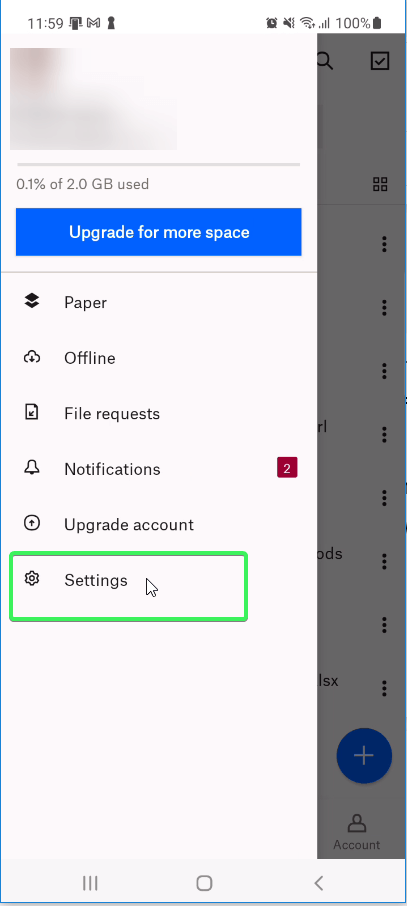Tap the blurred account profile header

pos(93,99)
